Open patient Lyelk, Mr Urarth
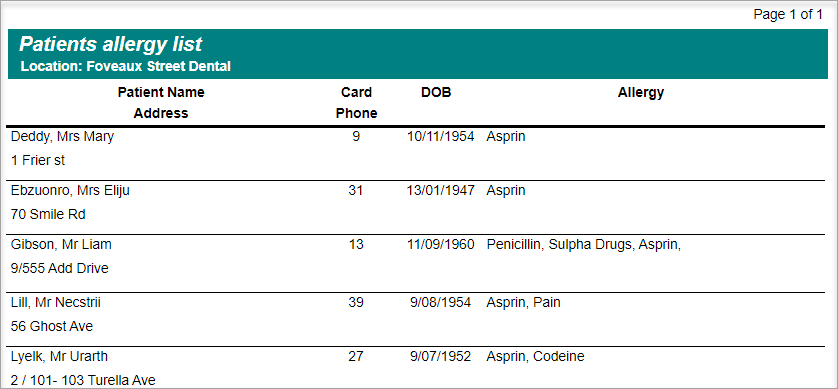This screenshot has width=838, height=389. [x=59, y=356]
